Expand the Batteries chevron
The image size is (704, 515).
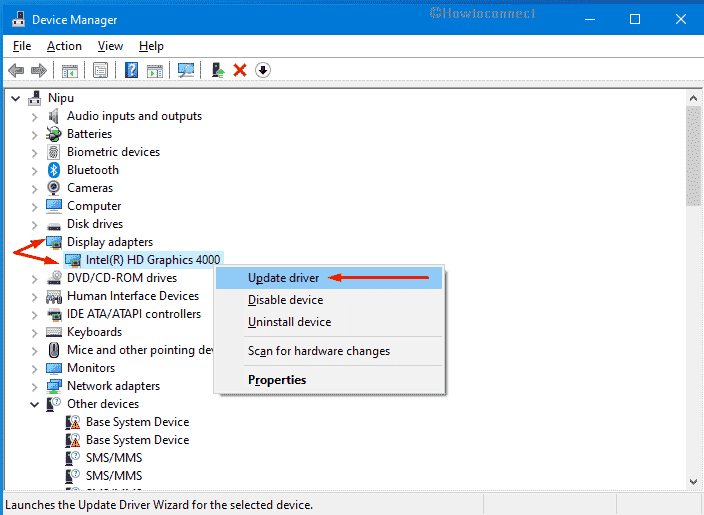point(35,135)
